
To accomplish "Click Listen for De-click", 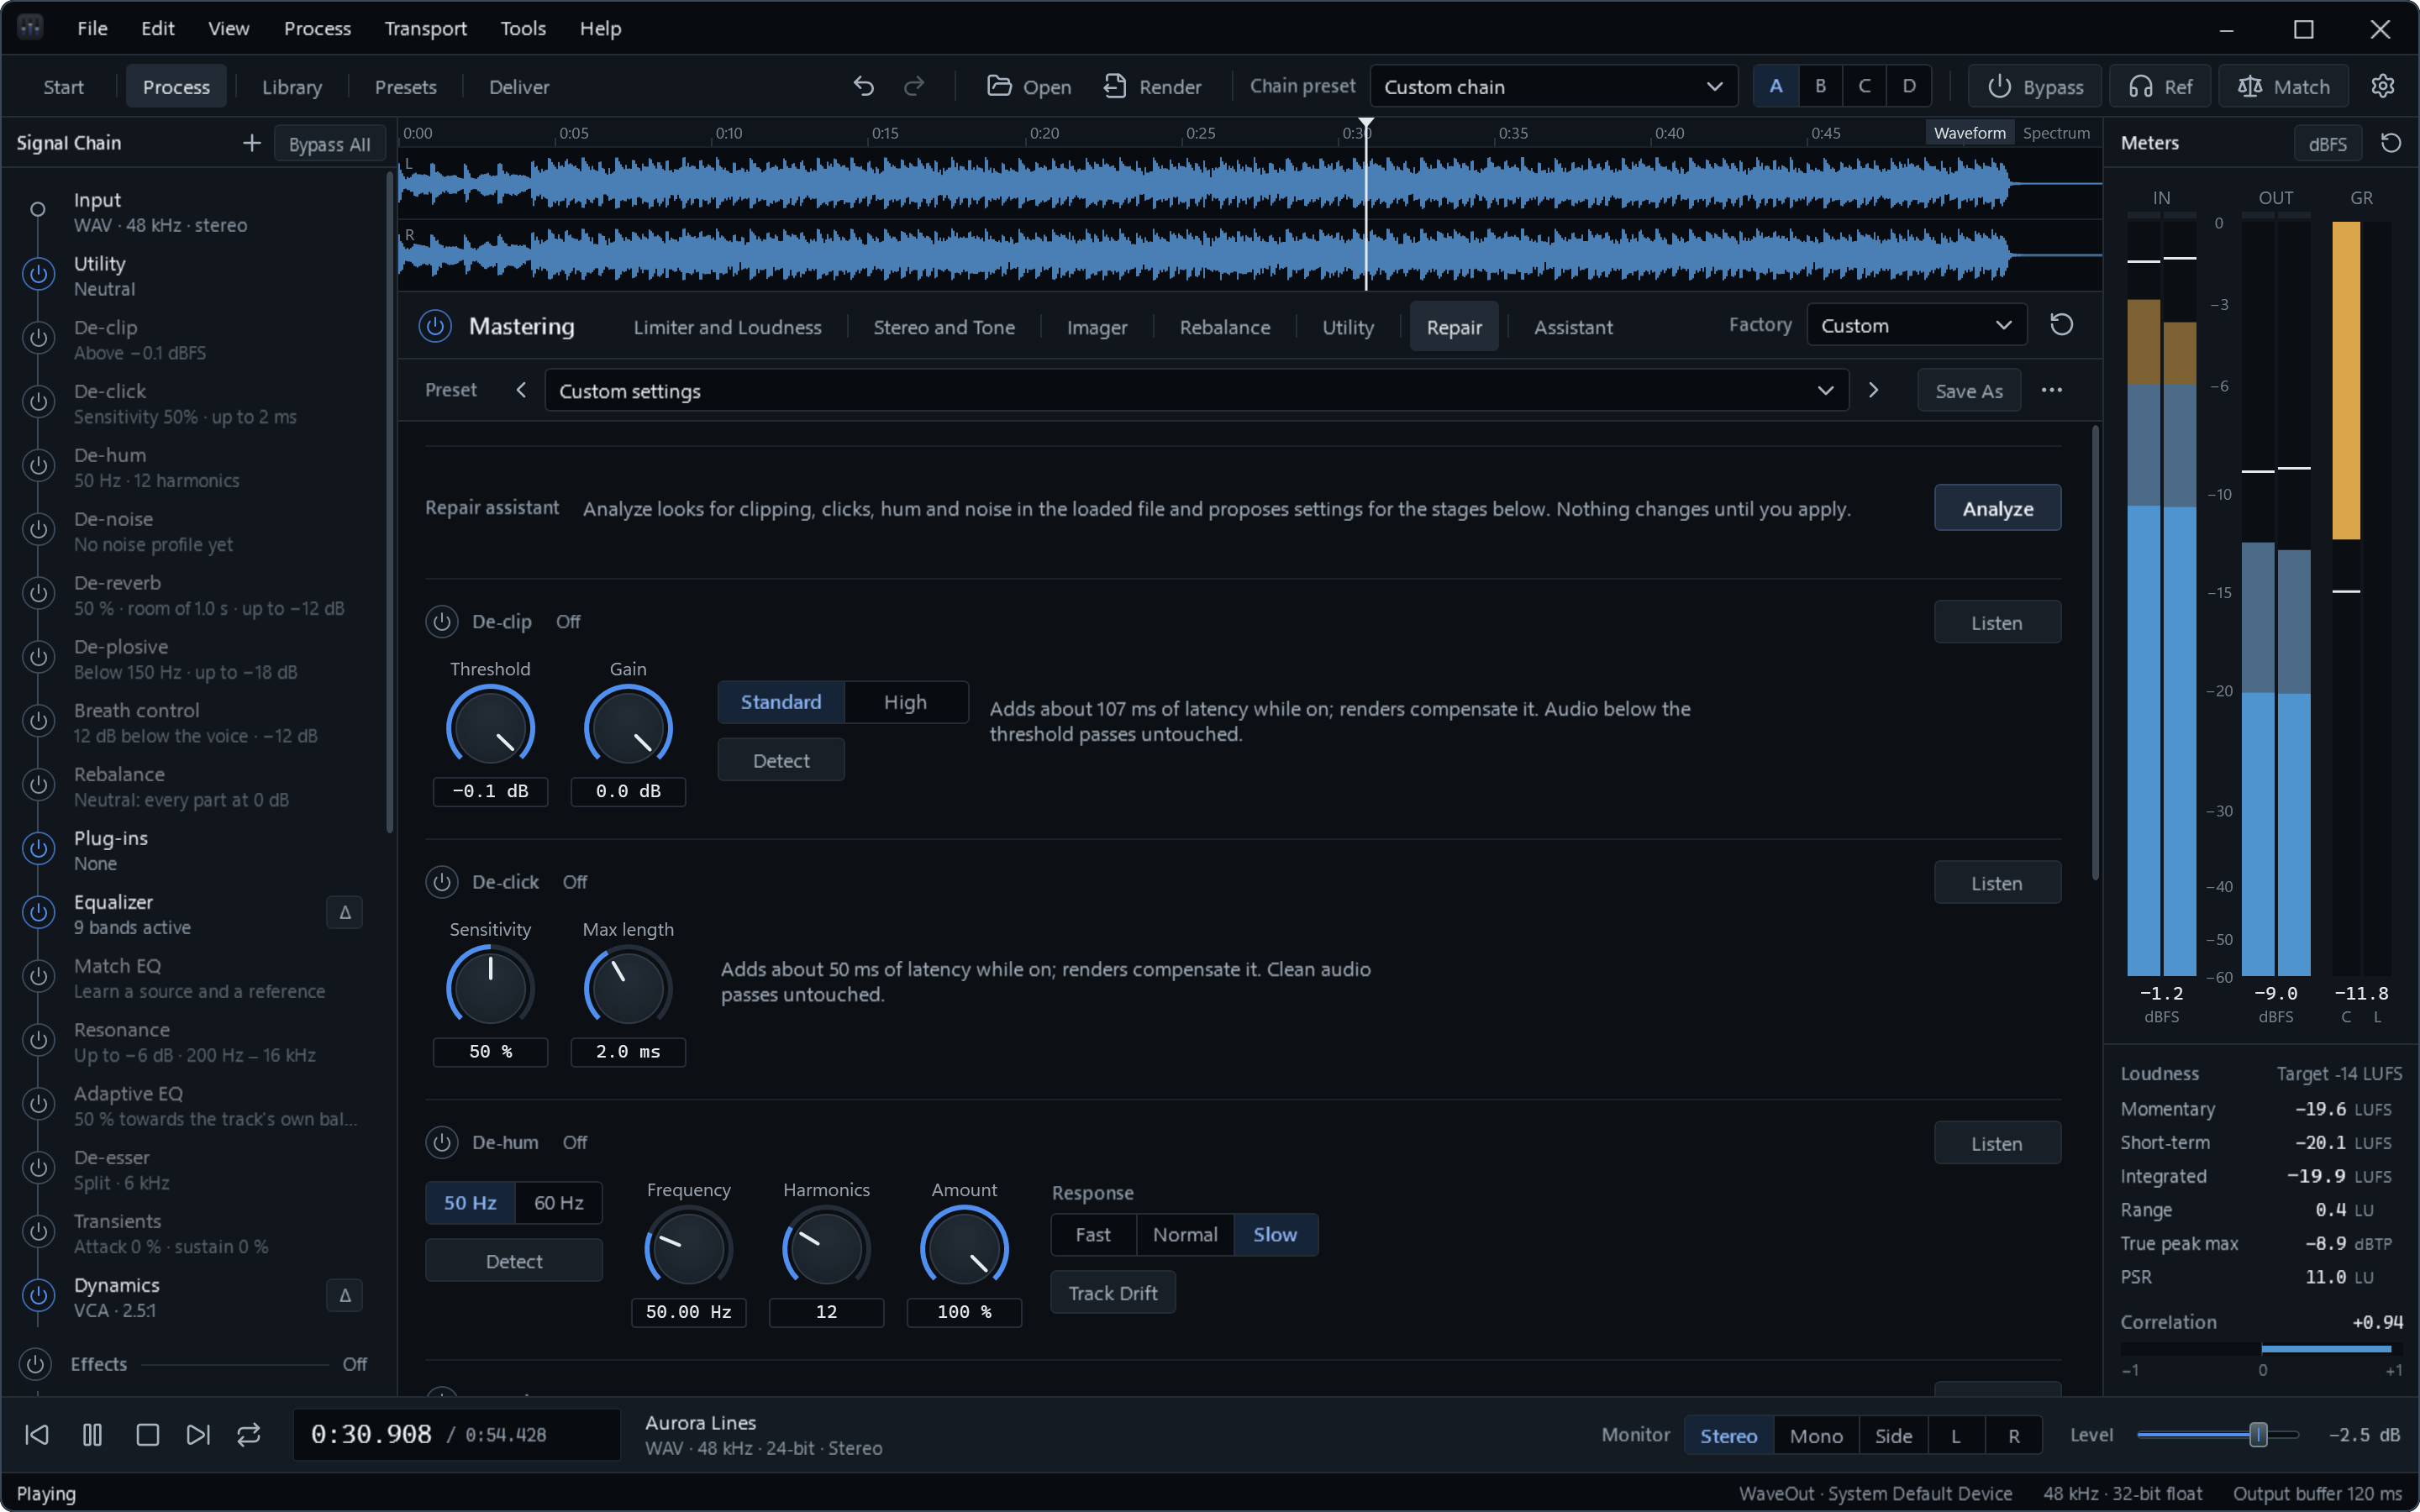I will click(x=1997, y=883).
